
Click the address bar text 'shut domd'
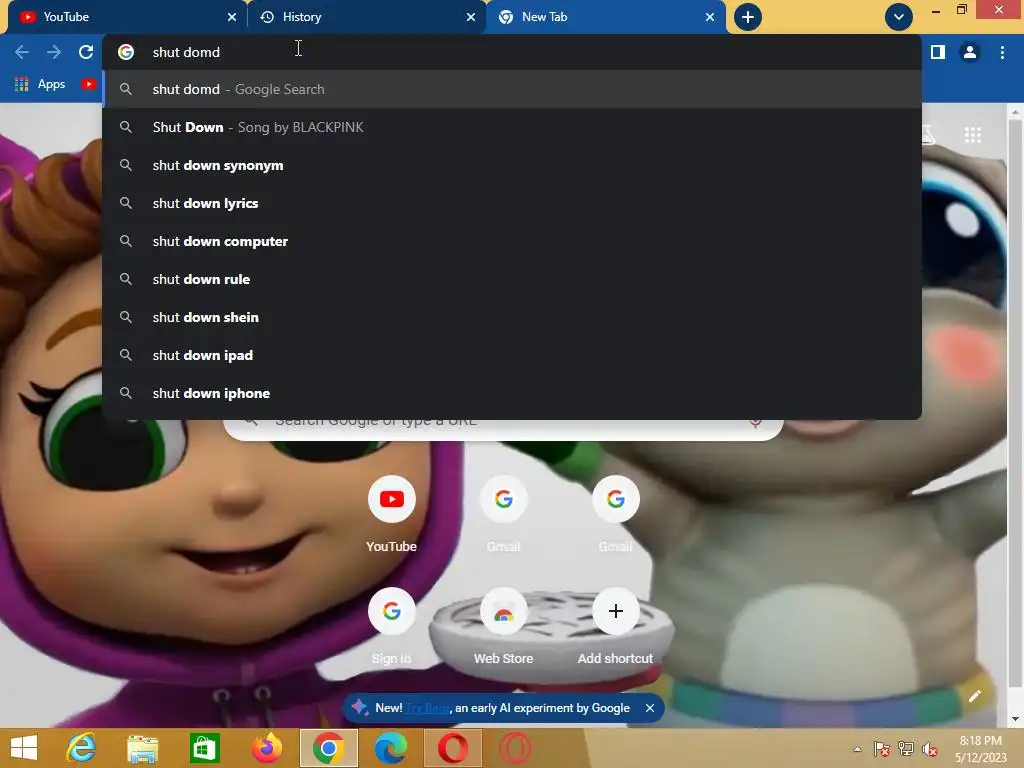click(186, 52)
